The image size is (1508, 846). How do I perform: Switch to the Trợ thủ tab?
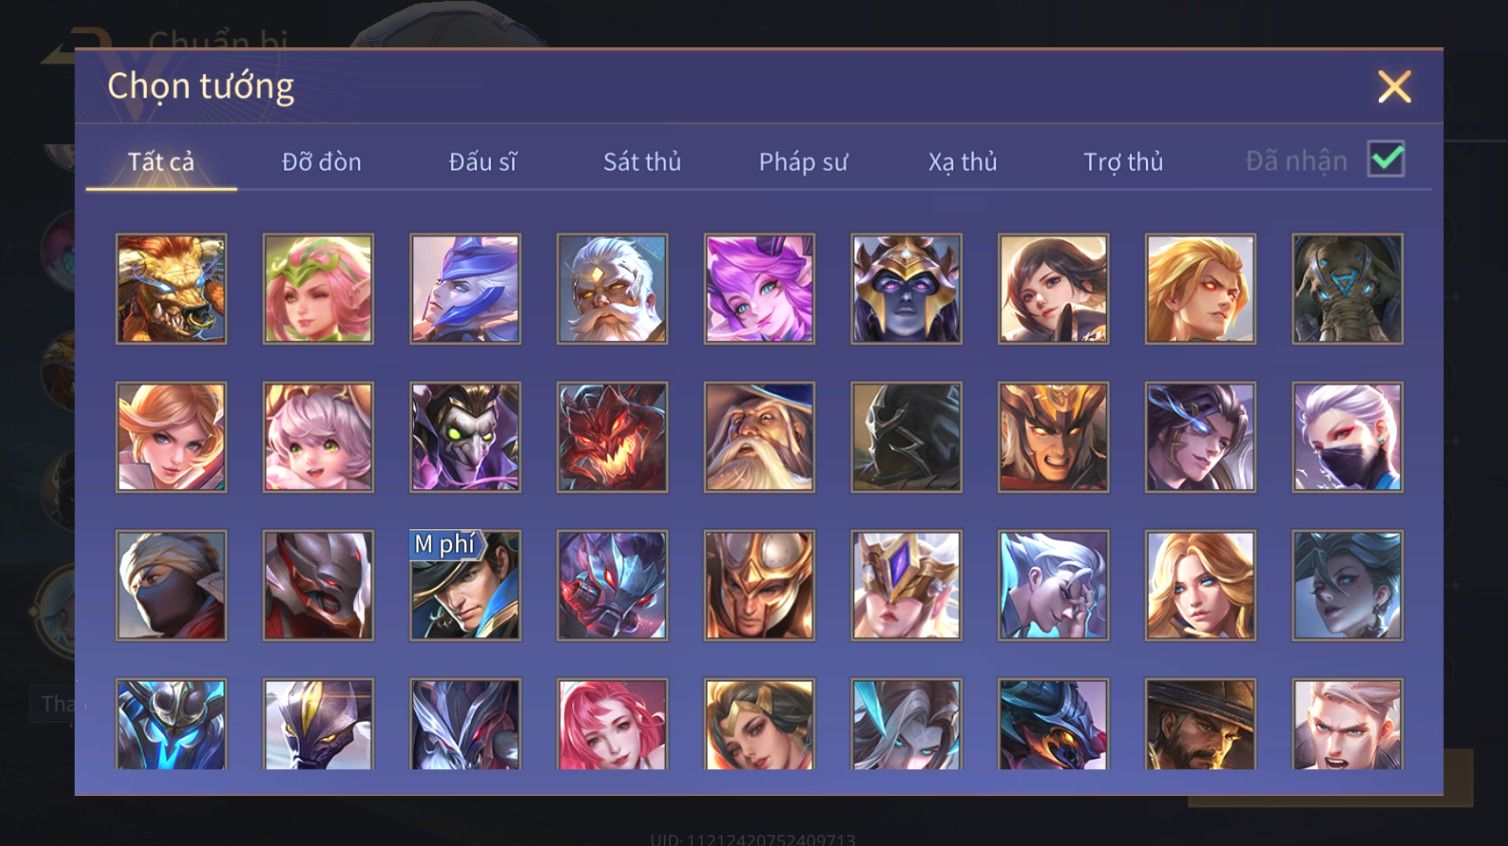pyautogui.click(x=1123, y=161)
